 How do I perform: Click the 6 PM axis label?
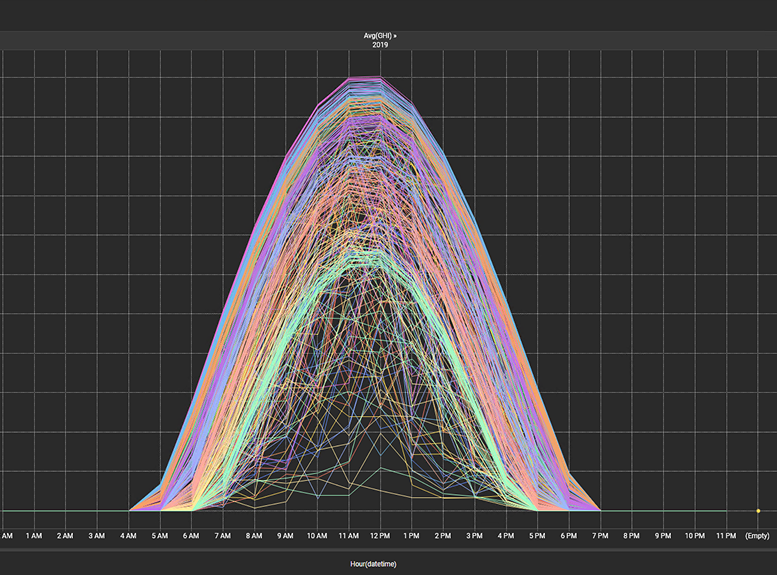[x=569, y=536]
